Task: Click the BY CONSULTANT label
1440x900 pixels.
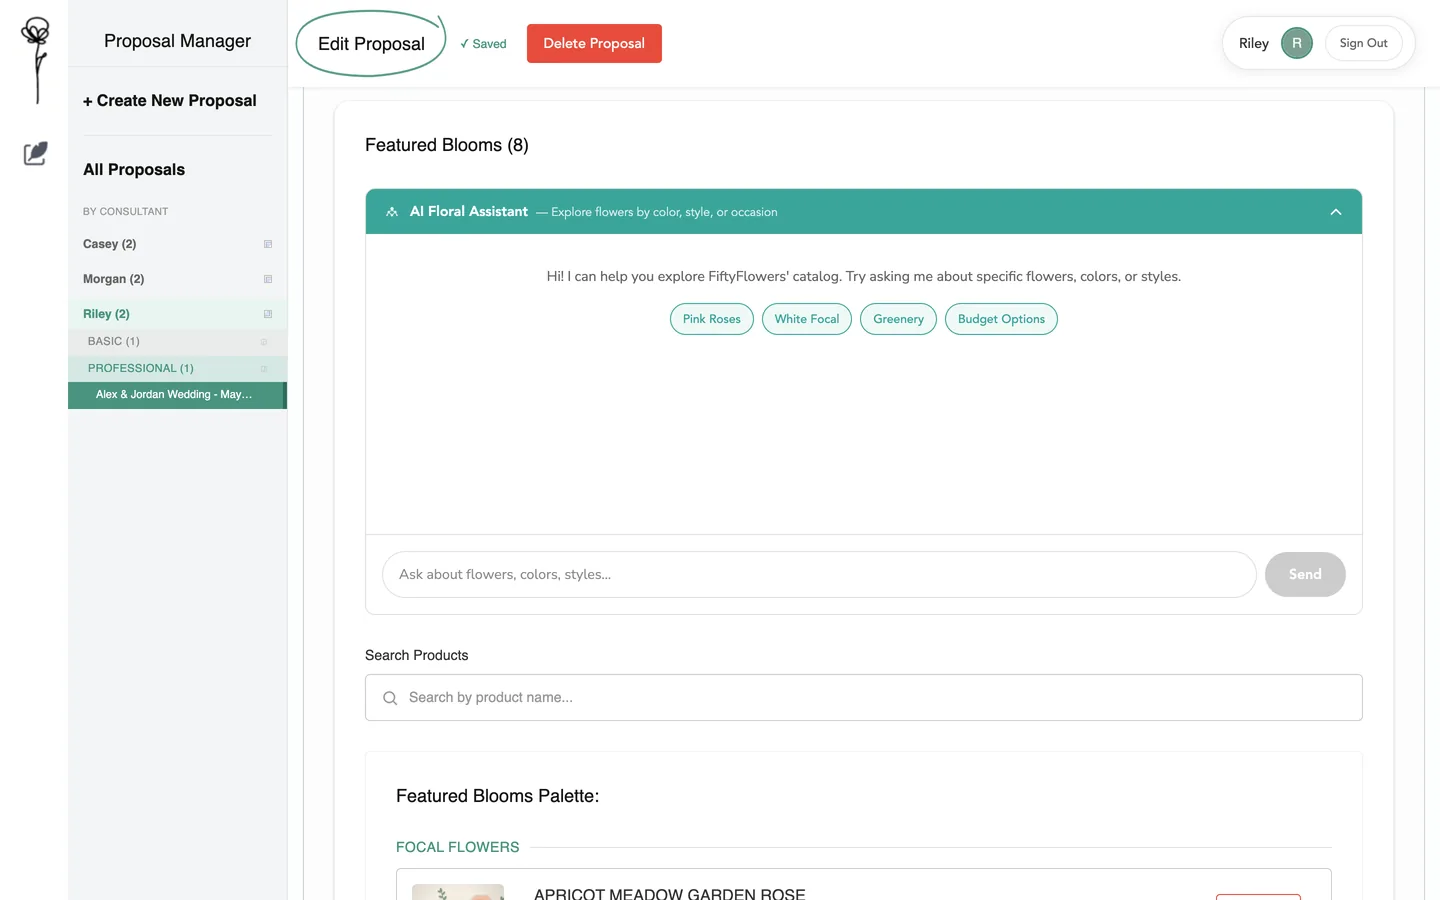Action: click(x=126, y=212)
